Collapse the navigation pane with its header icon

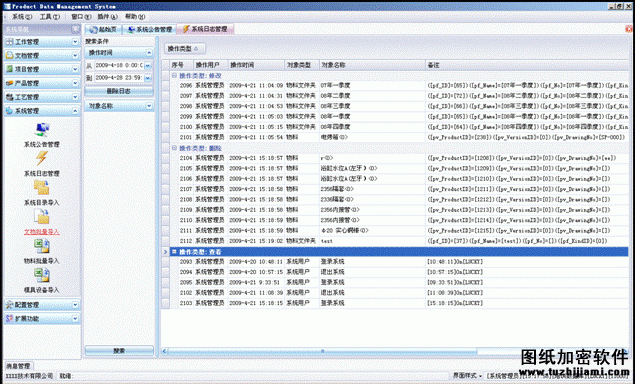[x=76, y=29]
